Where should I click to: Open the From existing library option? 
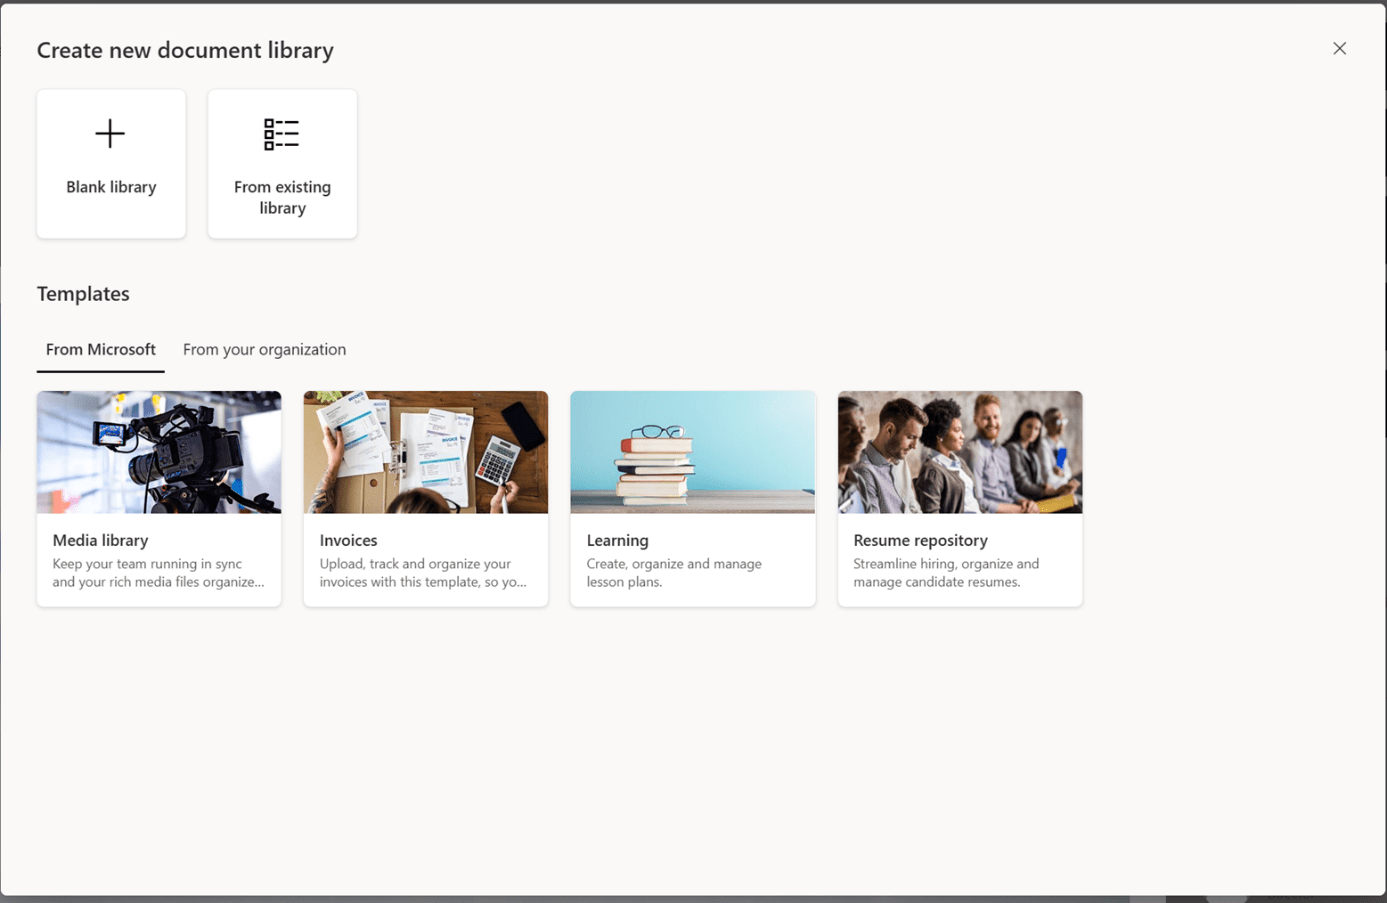click(x=281, y=163)
